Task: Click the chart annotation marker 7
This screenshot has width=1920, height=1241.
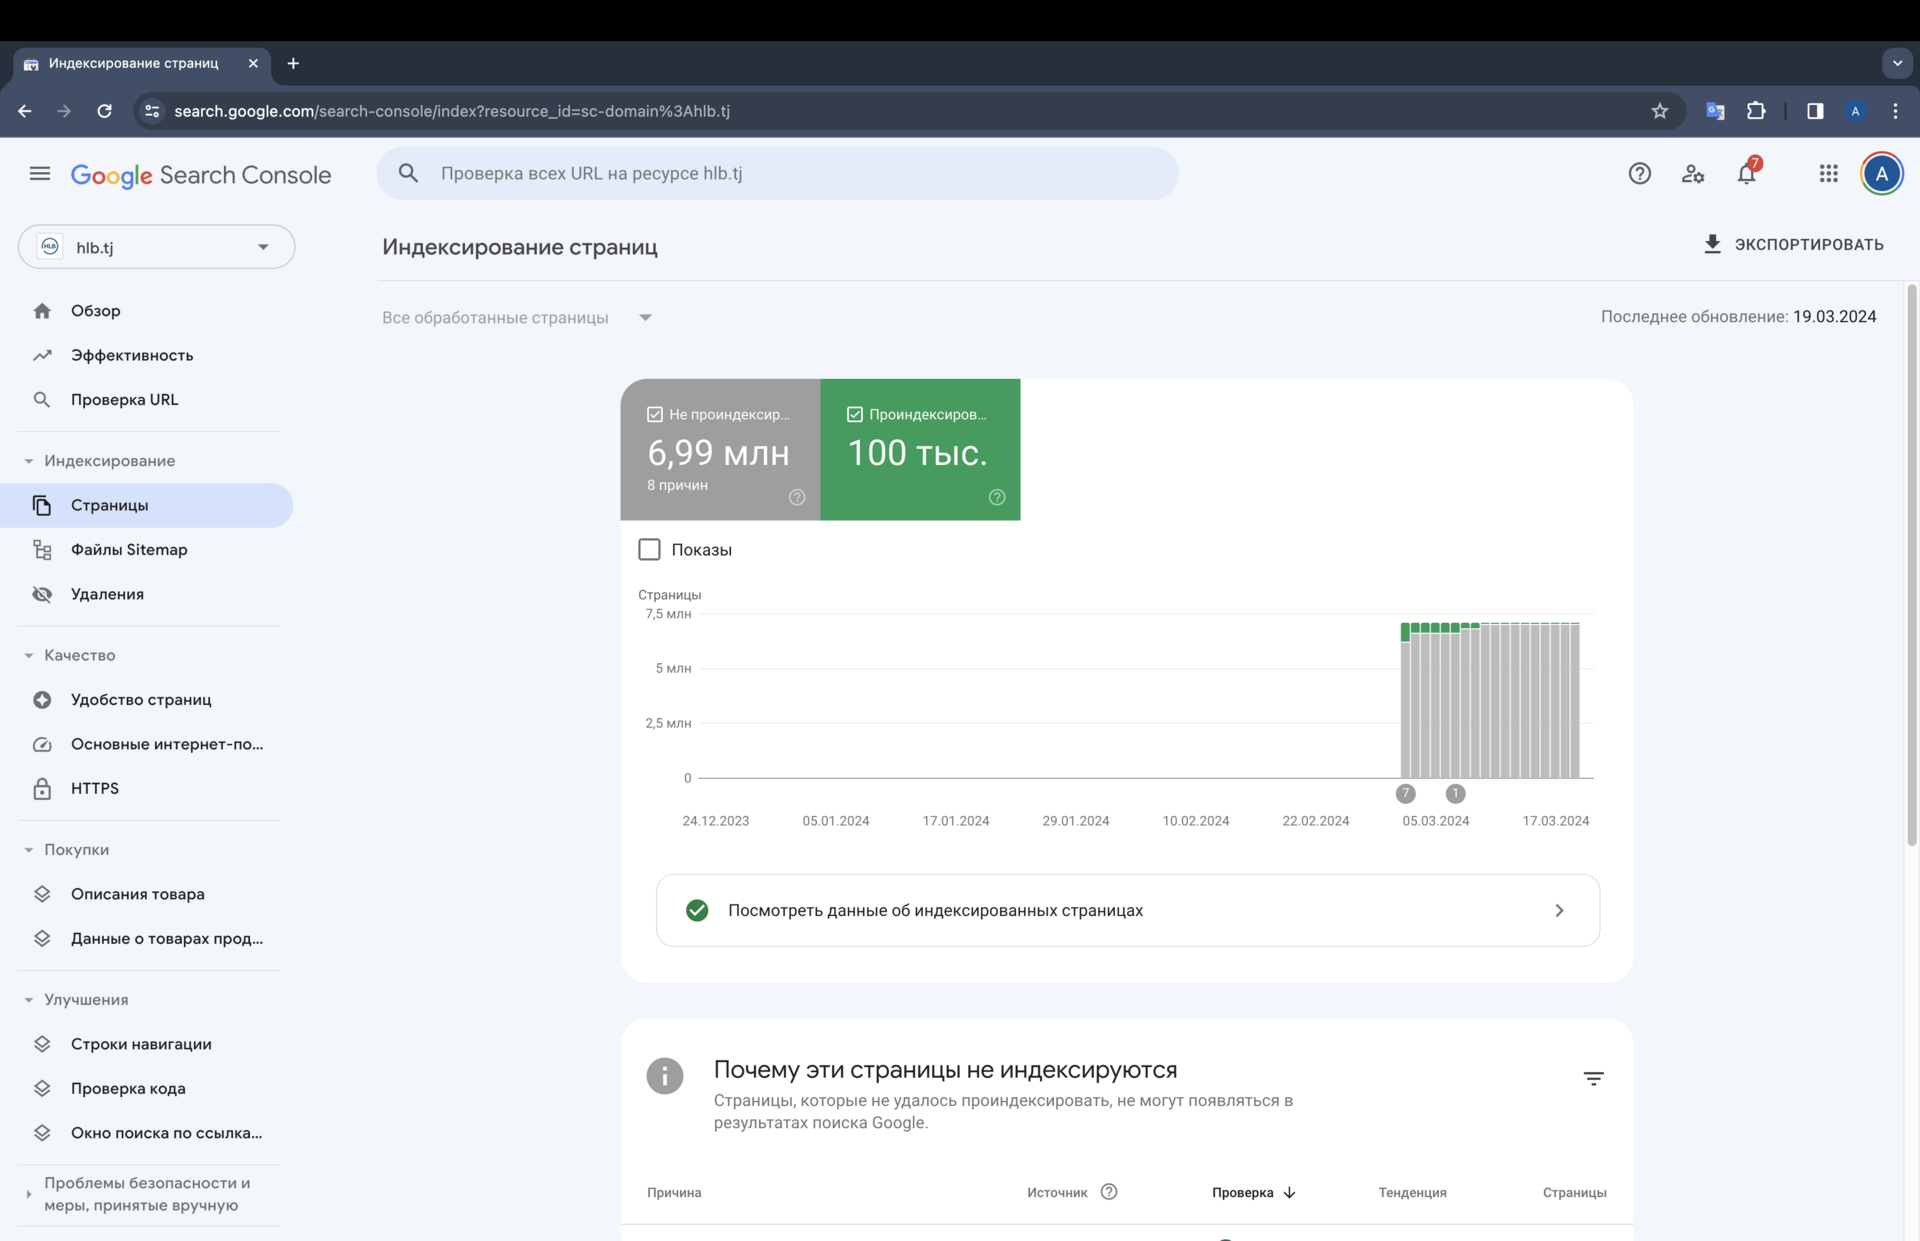Action: [x=1405, y=793]
